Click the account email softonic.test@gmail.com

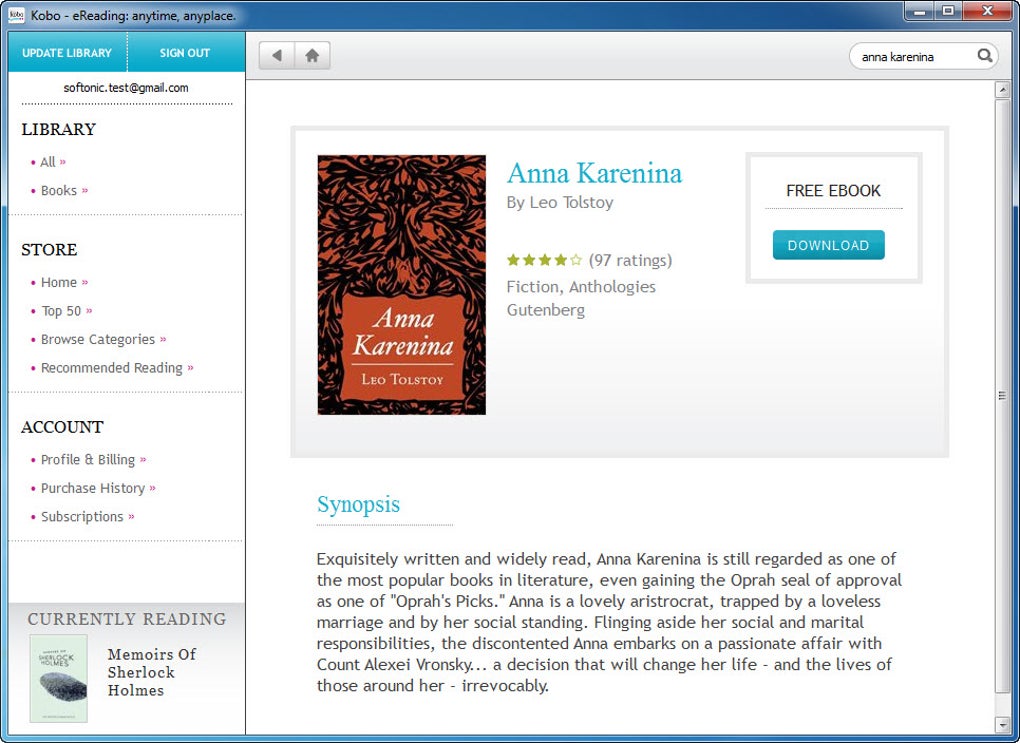click(126, 88)
